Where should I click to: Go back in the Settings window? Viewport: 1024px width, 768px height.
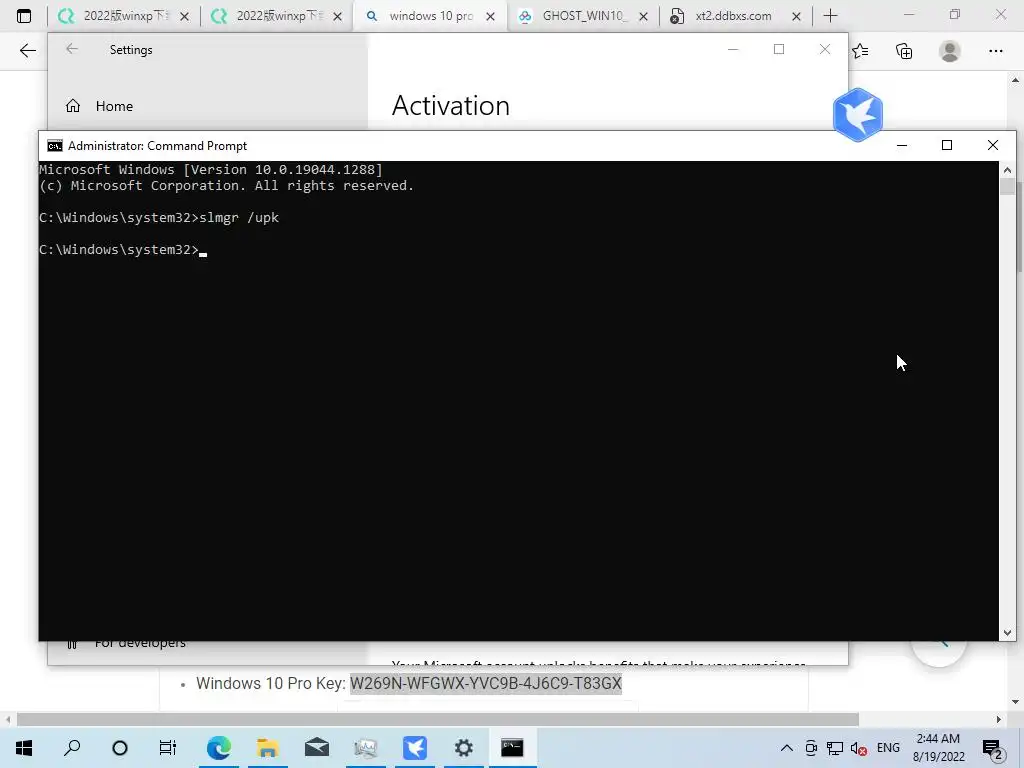point(72,49)
